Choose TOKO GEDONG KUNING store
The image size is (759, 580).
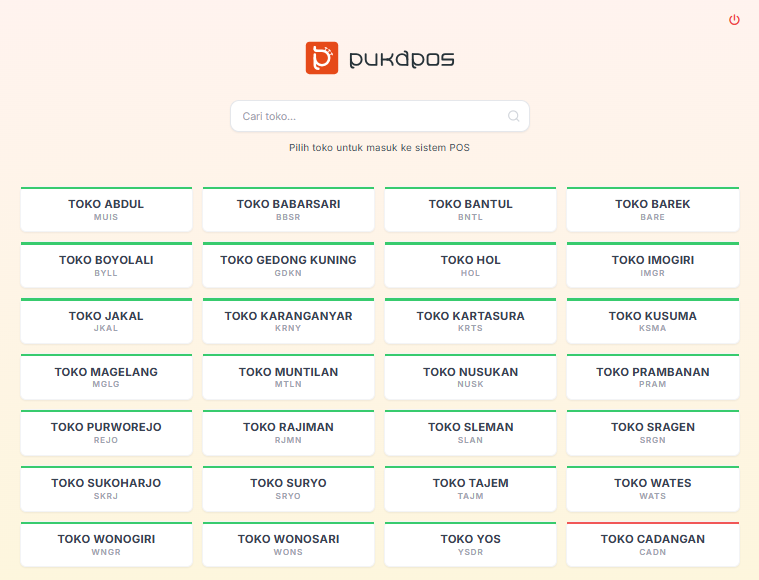pos(288,265)
